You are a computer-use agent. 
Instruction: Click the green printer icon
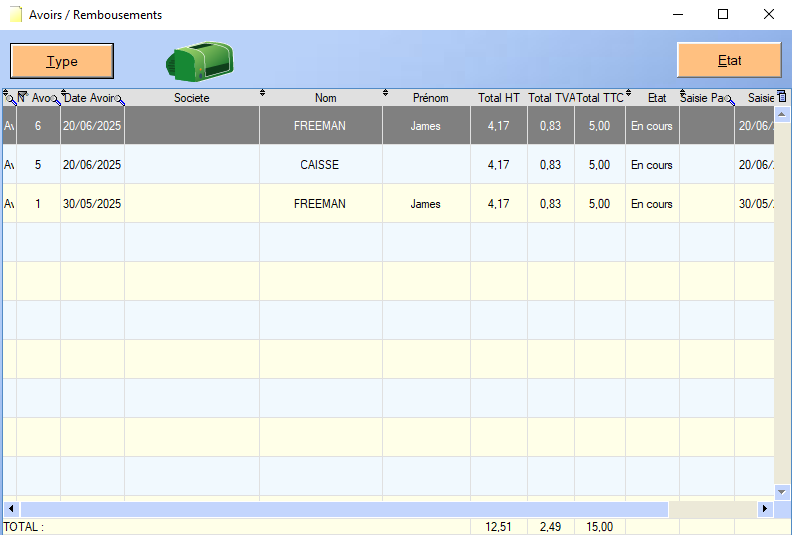[x=199, y=61]
